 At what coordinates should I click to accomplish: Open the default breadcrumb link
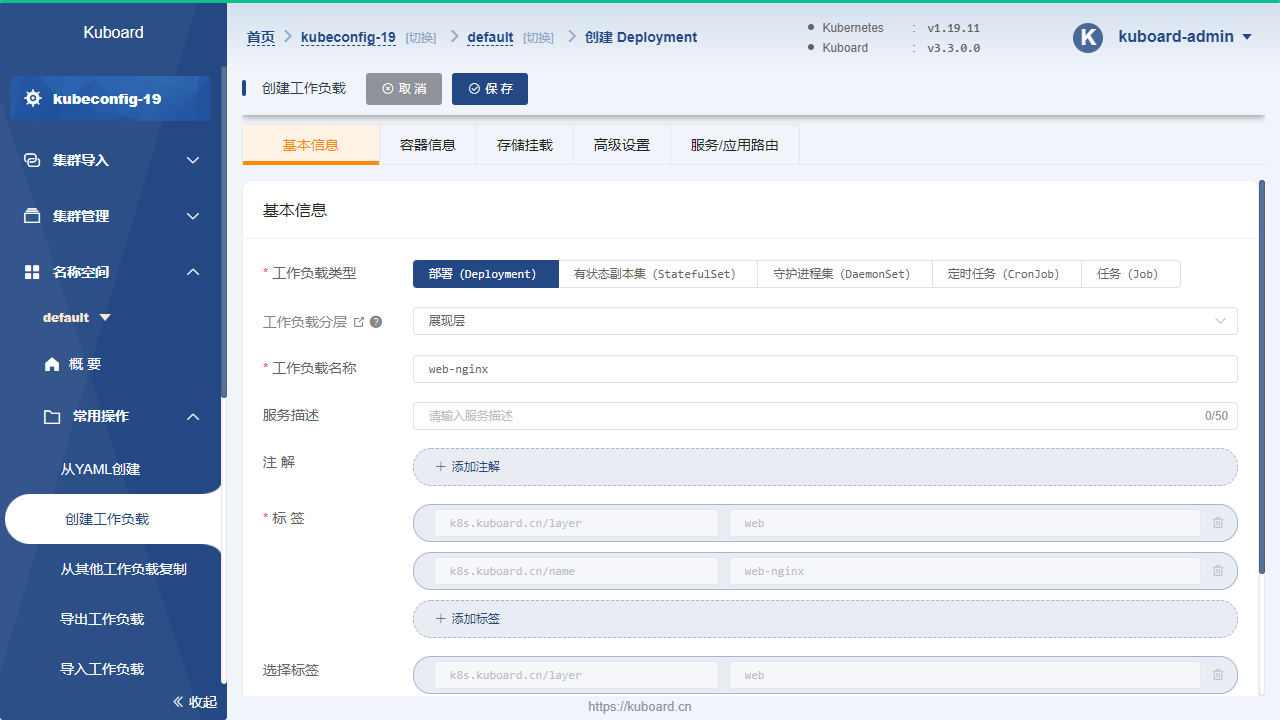(x=491, y=37)
